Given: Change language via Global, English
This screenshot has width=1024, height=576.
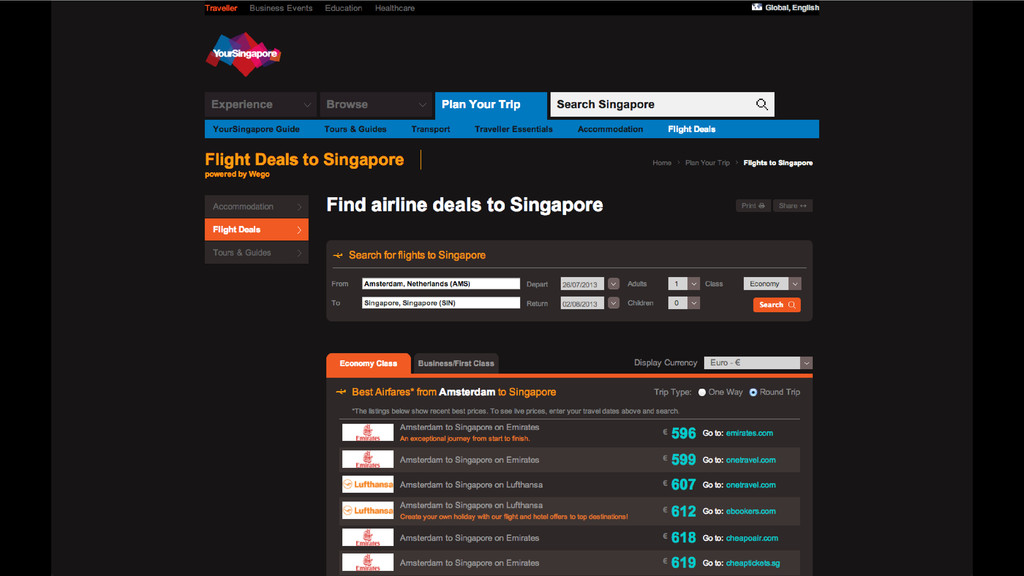Looking at the screenshot, I should tap(792, 8).
